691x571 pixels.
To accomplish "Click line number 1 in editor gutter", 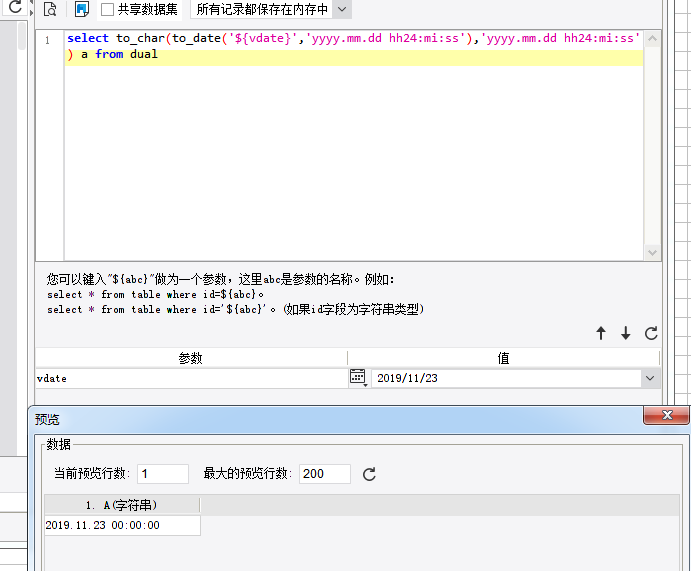I will (47, 41).
